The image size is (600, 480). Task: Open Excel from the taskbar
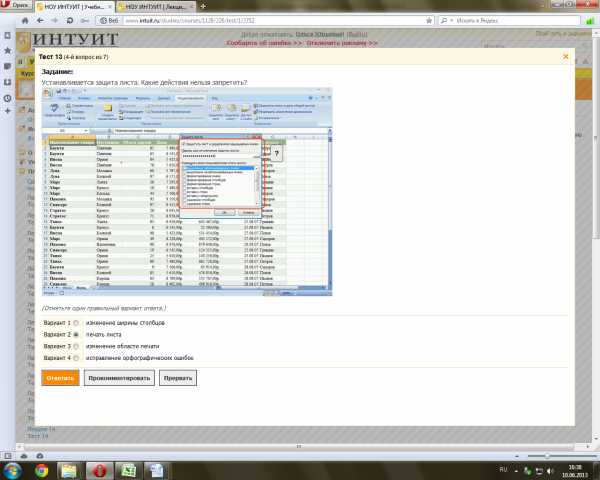coord(129,470)
